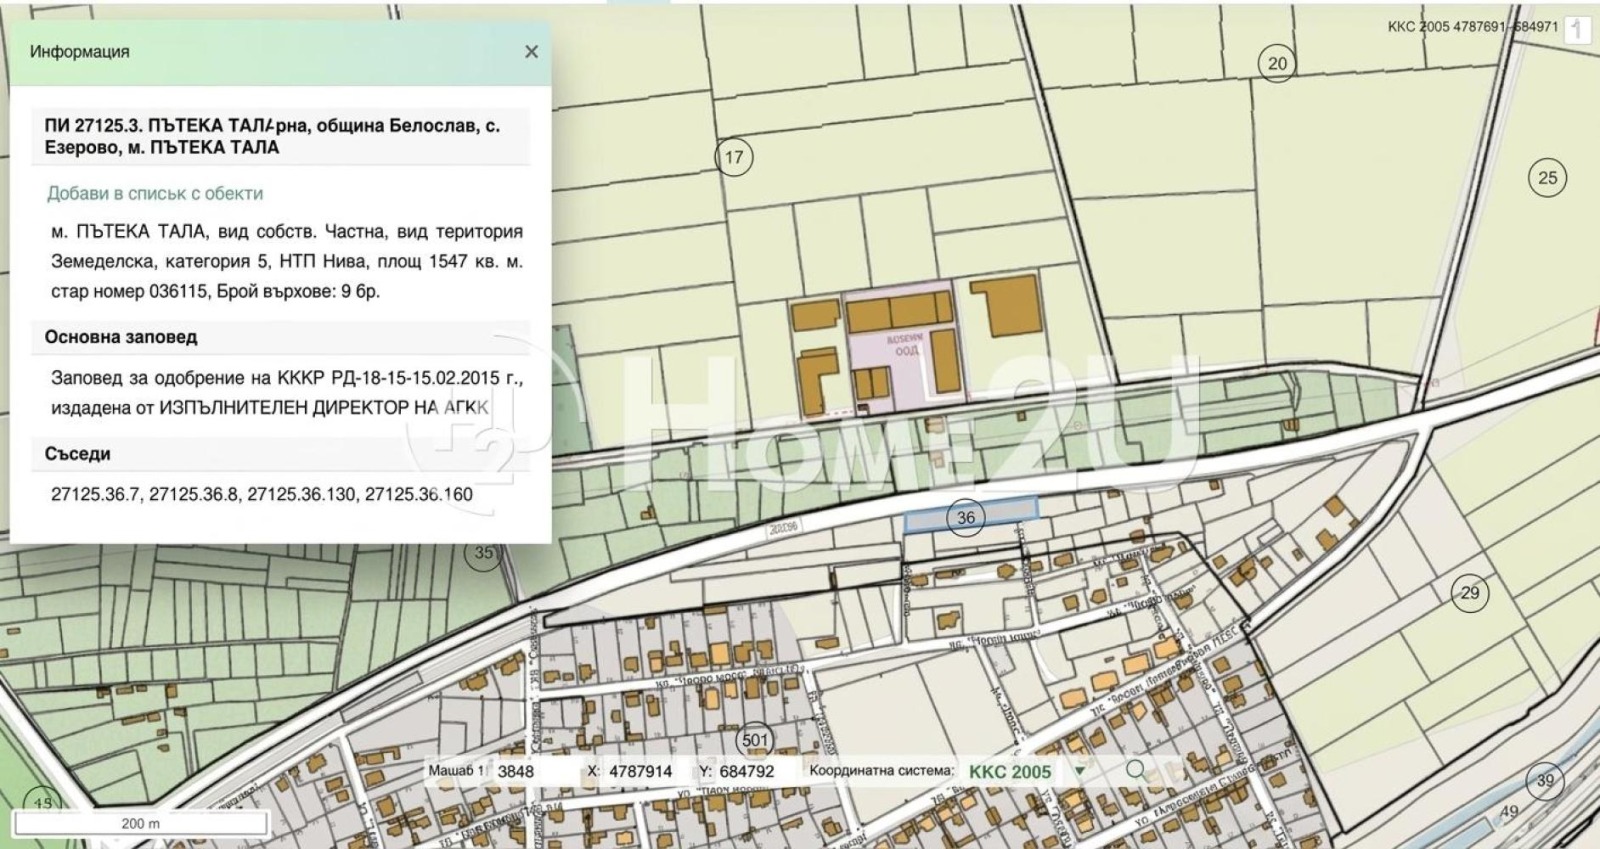Click cadastral district marker 20

coord(1277,63)
